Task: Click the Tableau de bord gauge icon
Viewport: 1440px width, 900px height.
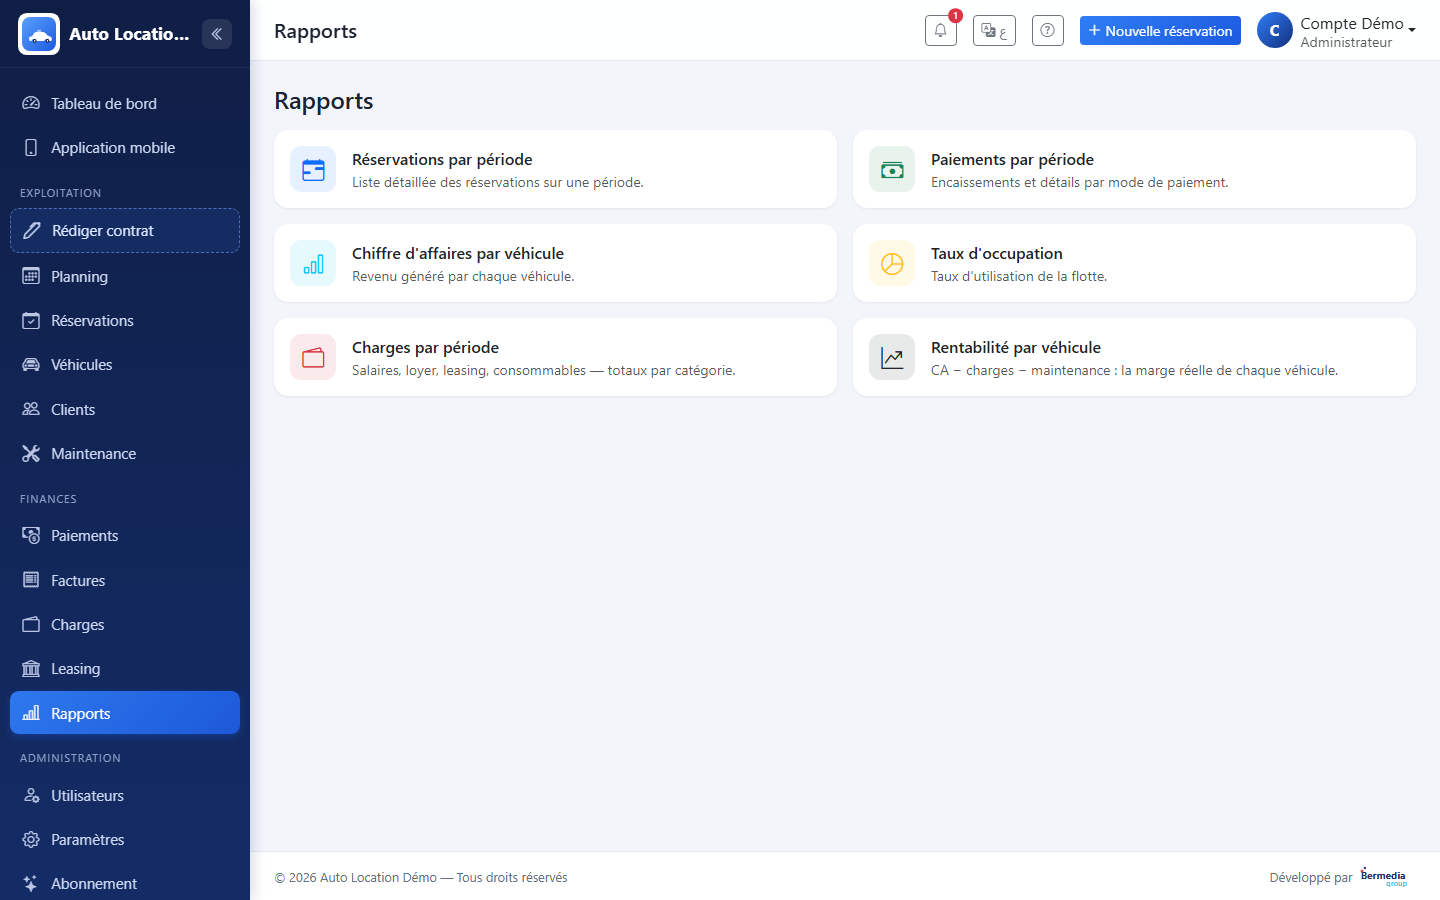Action: tap(31, 103)
